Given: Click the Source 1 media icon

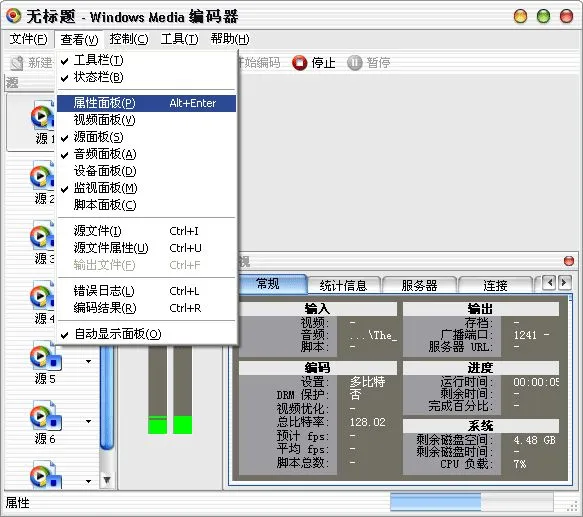Looking at the screenshot, I should 42,116.
